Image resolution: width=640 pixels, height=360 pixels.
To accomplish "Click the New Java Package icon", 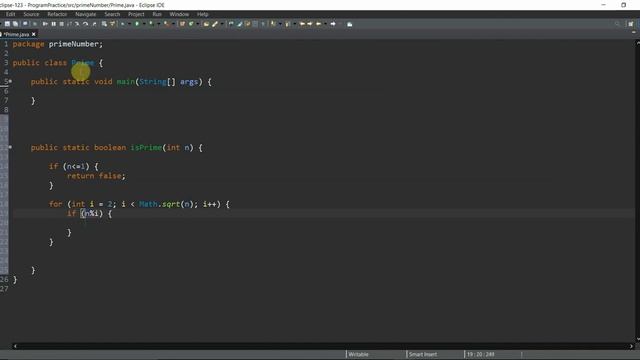I will 182,24.
